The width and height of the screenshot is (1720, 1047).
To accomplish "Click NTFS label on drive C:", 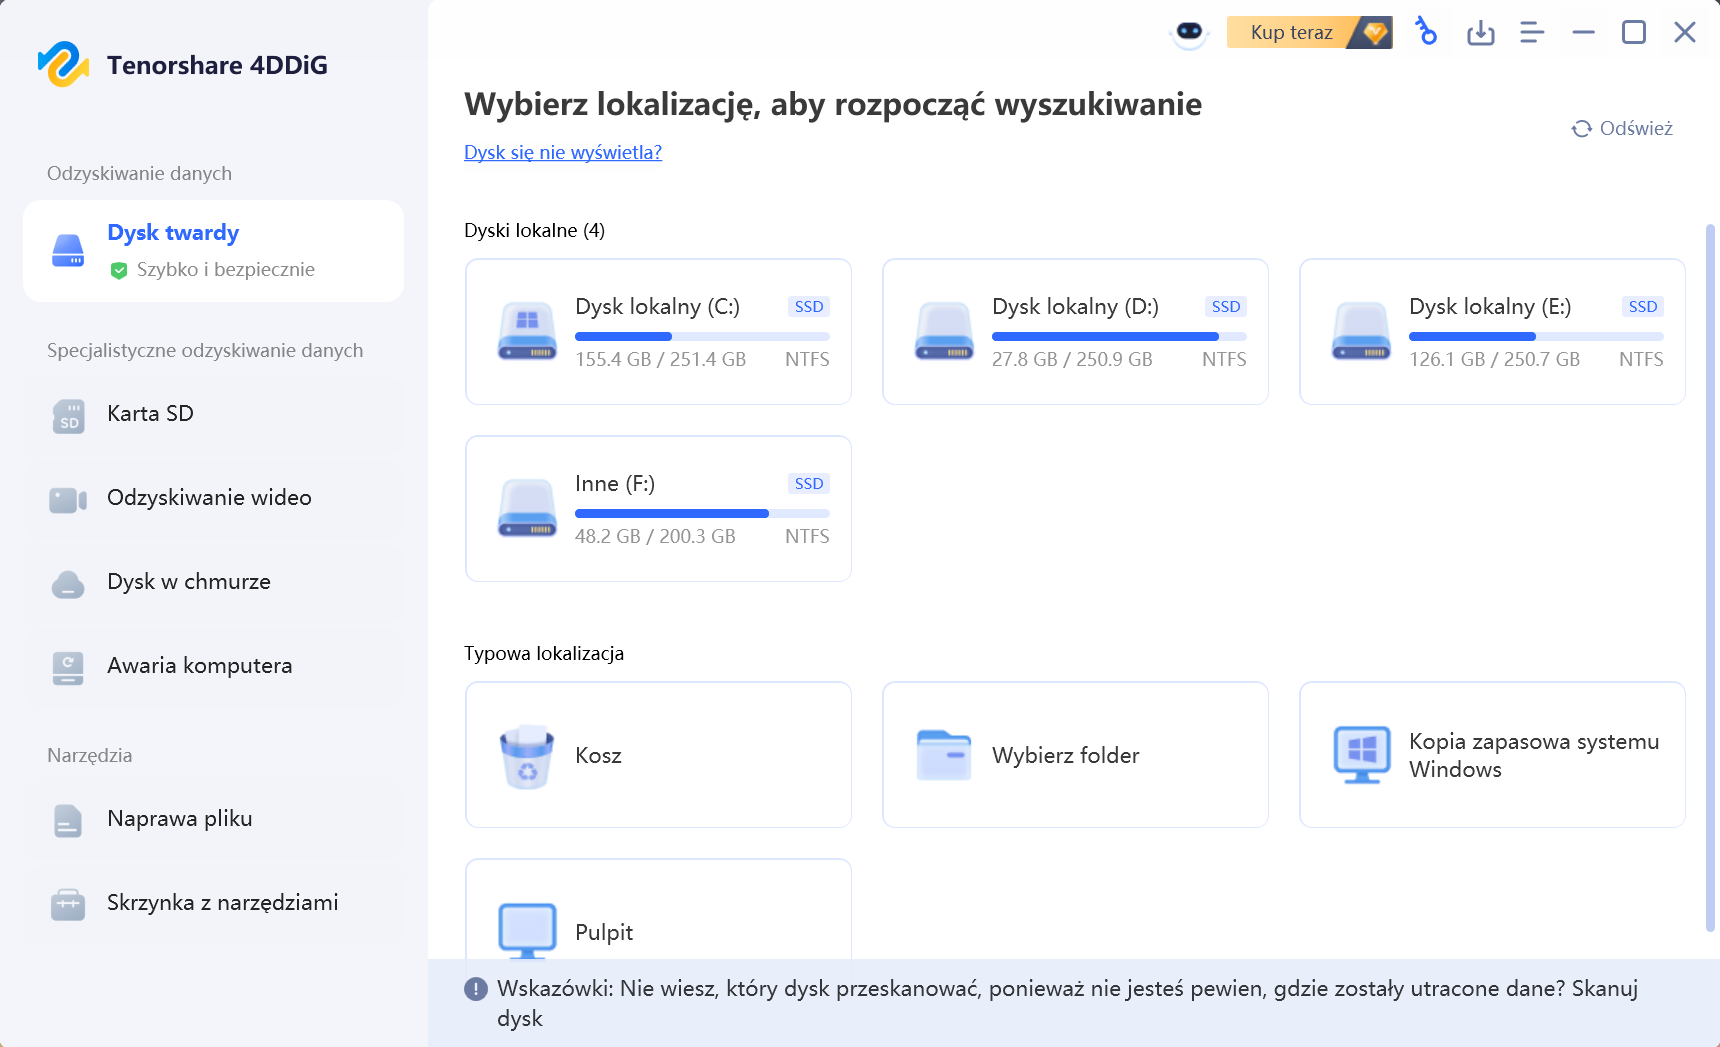I will (x=807, y=359).
